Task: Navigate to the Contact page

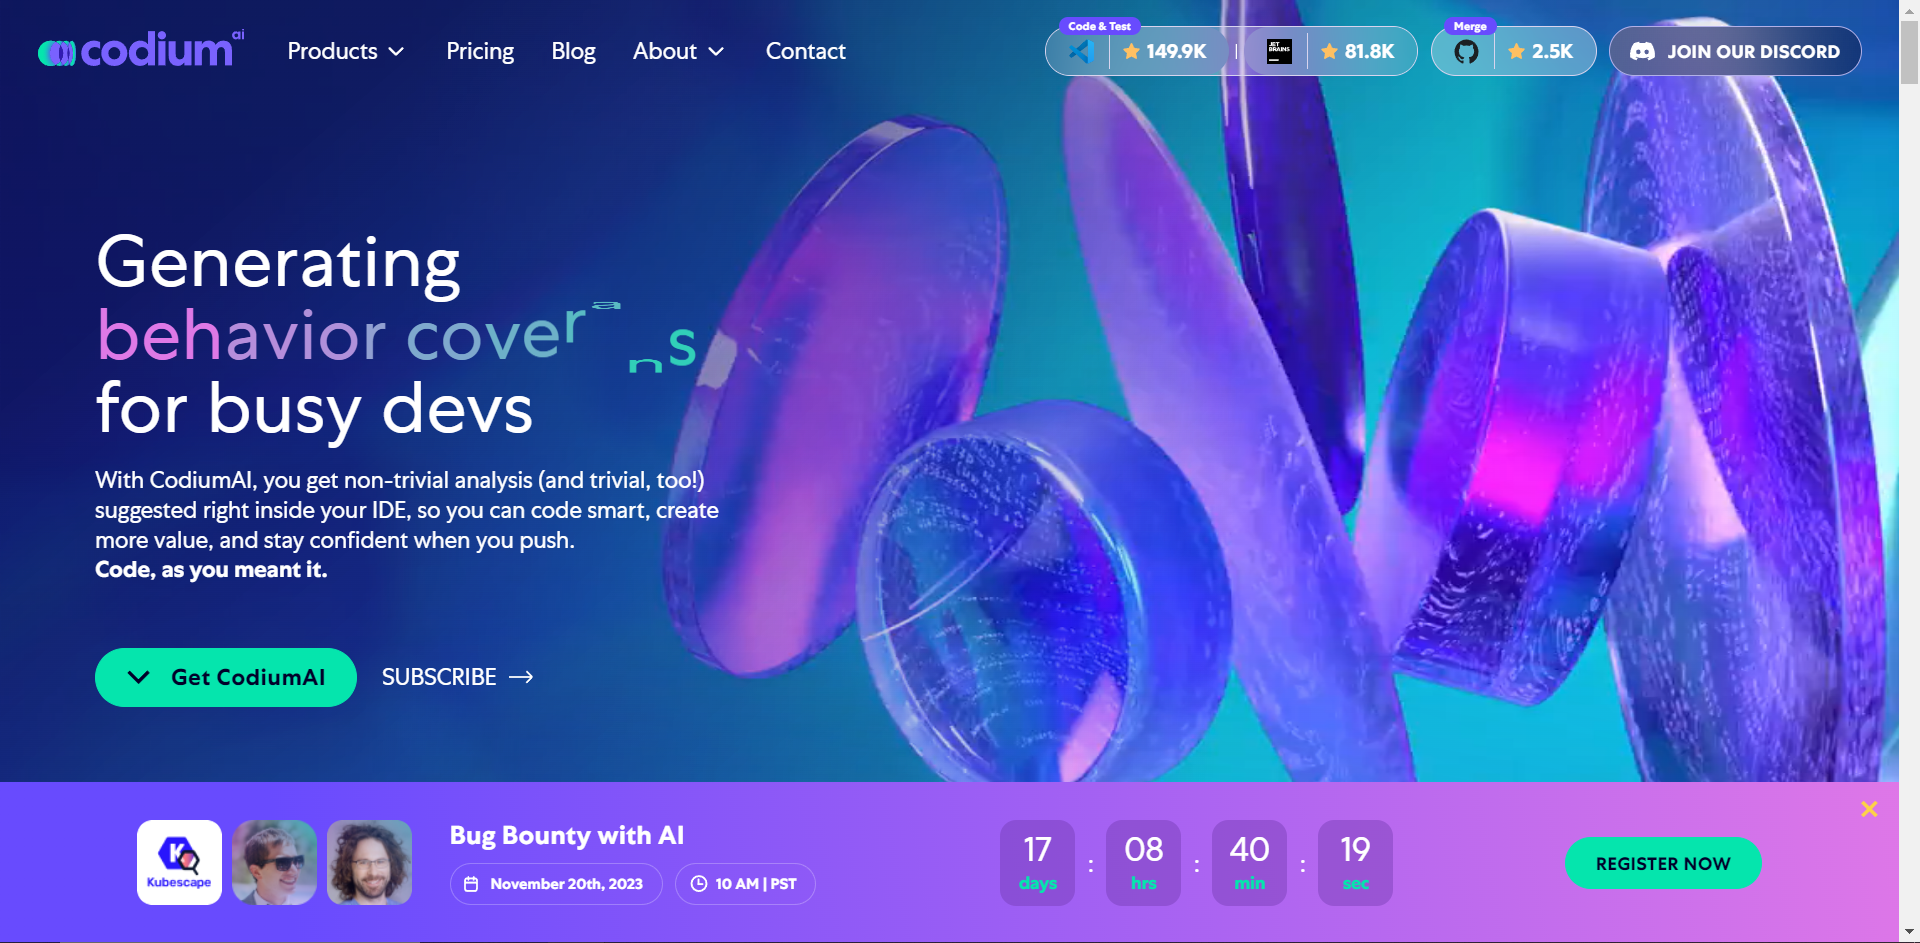Action: pyautogui.click(x=805, y=51)
